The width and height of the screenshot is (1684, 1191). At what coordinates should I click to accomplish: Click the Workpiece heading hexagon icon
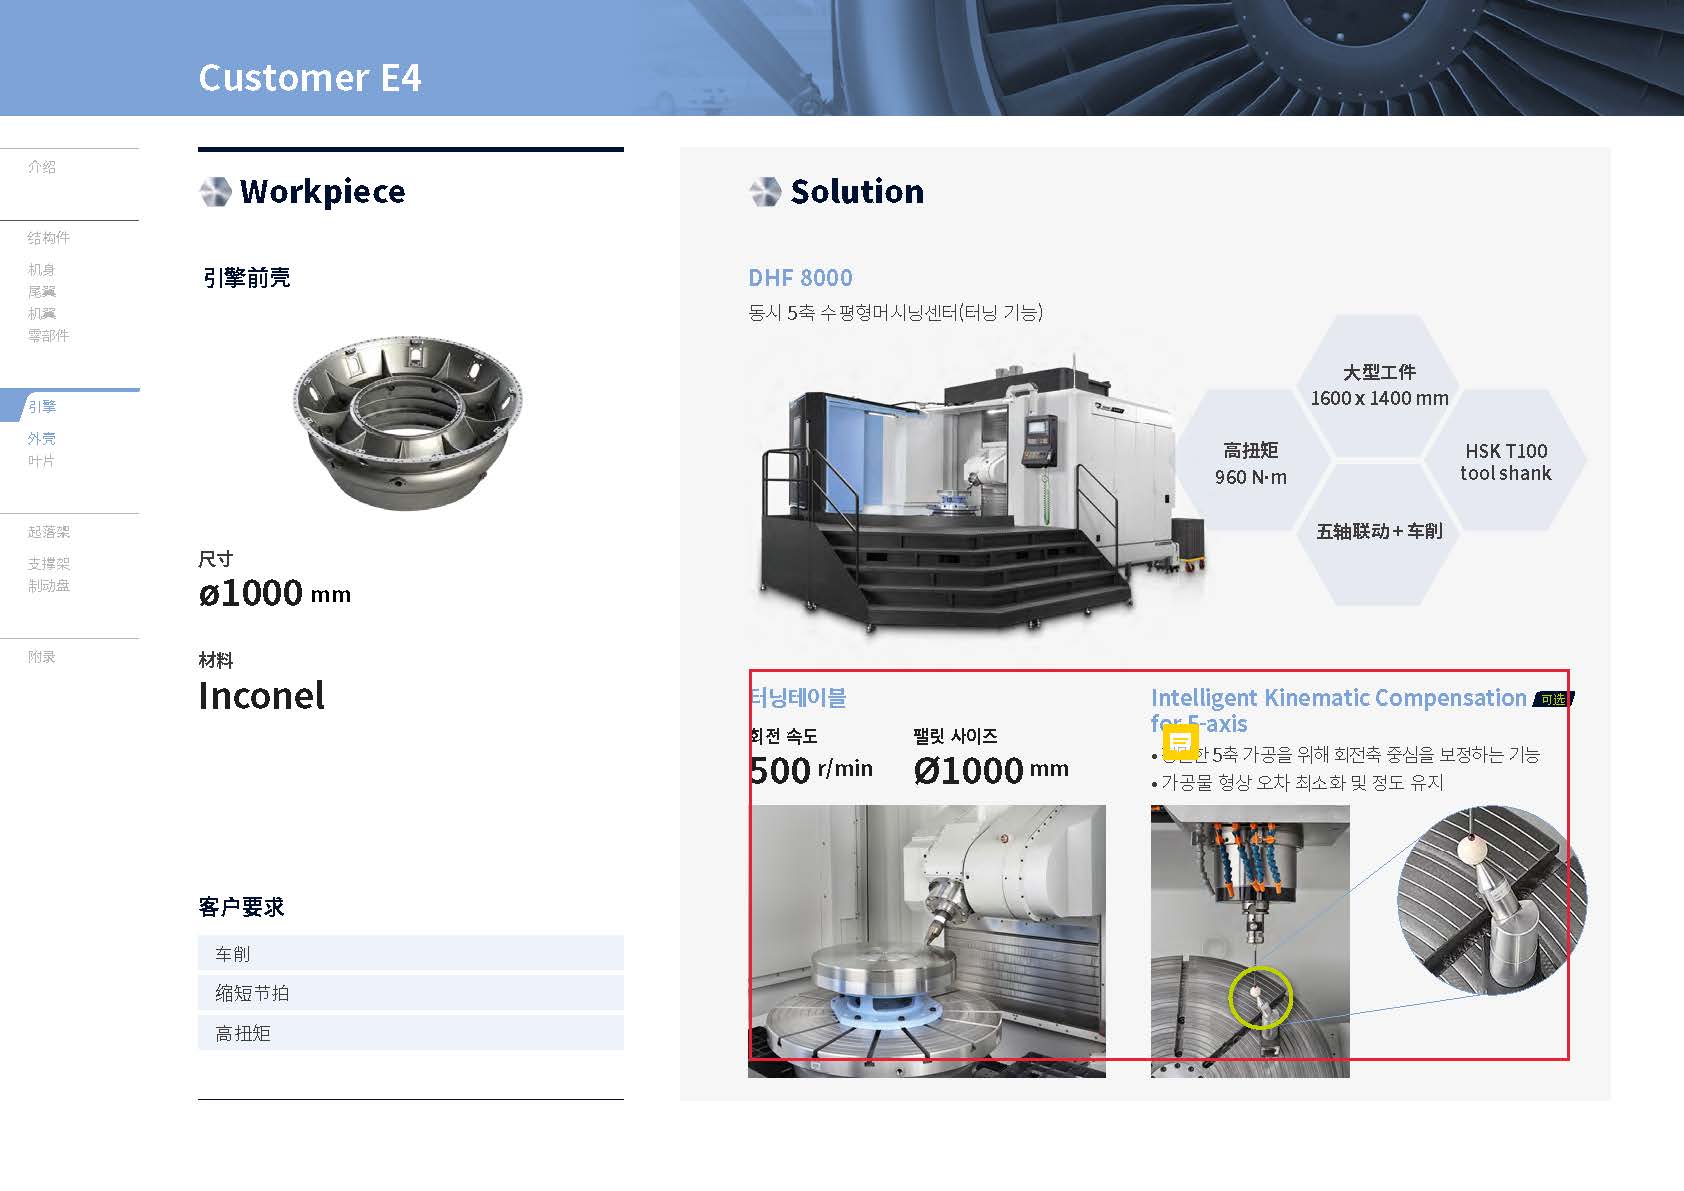215,192
